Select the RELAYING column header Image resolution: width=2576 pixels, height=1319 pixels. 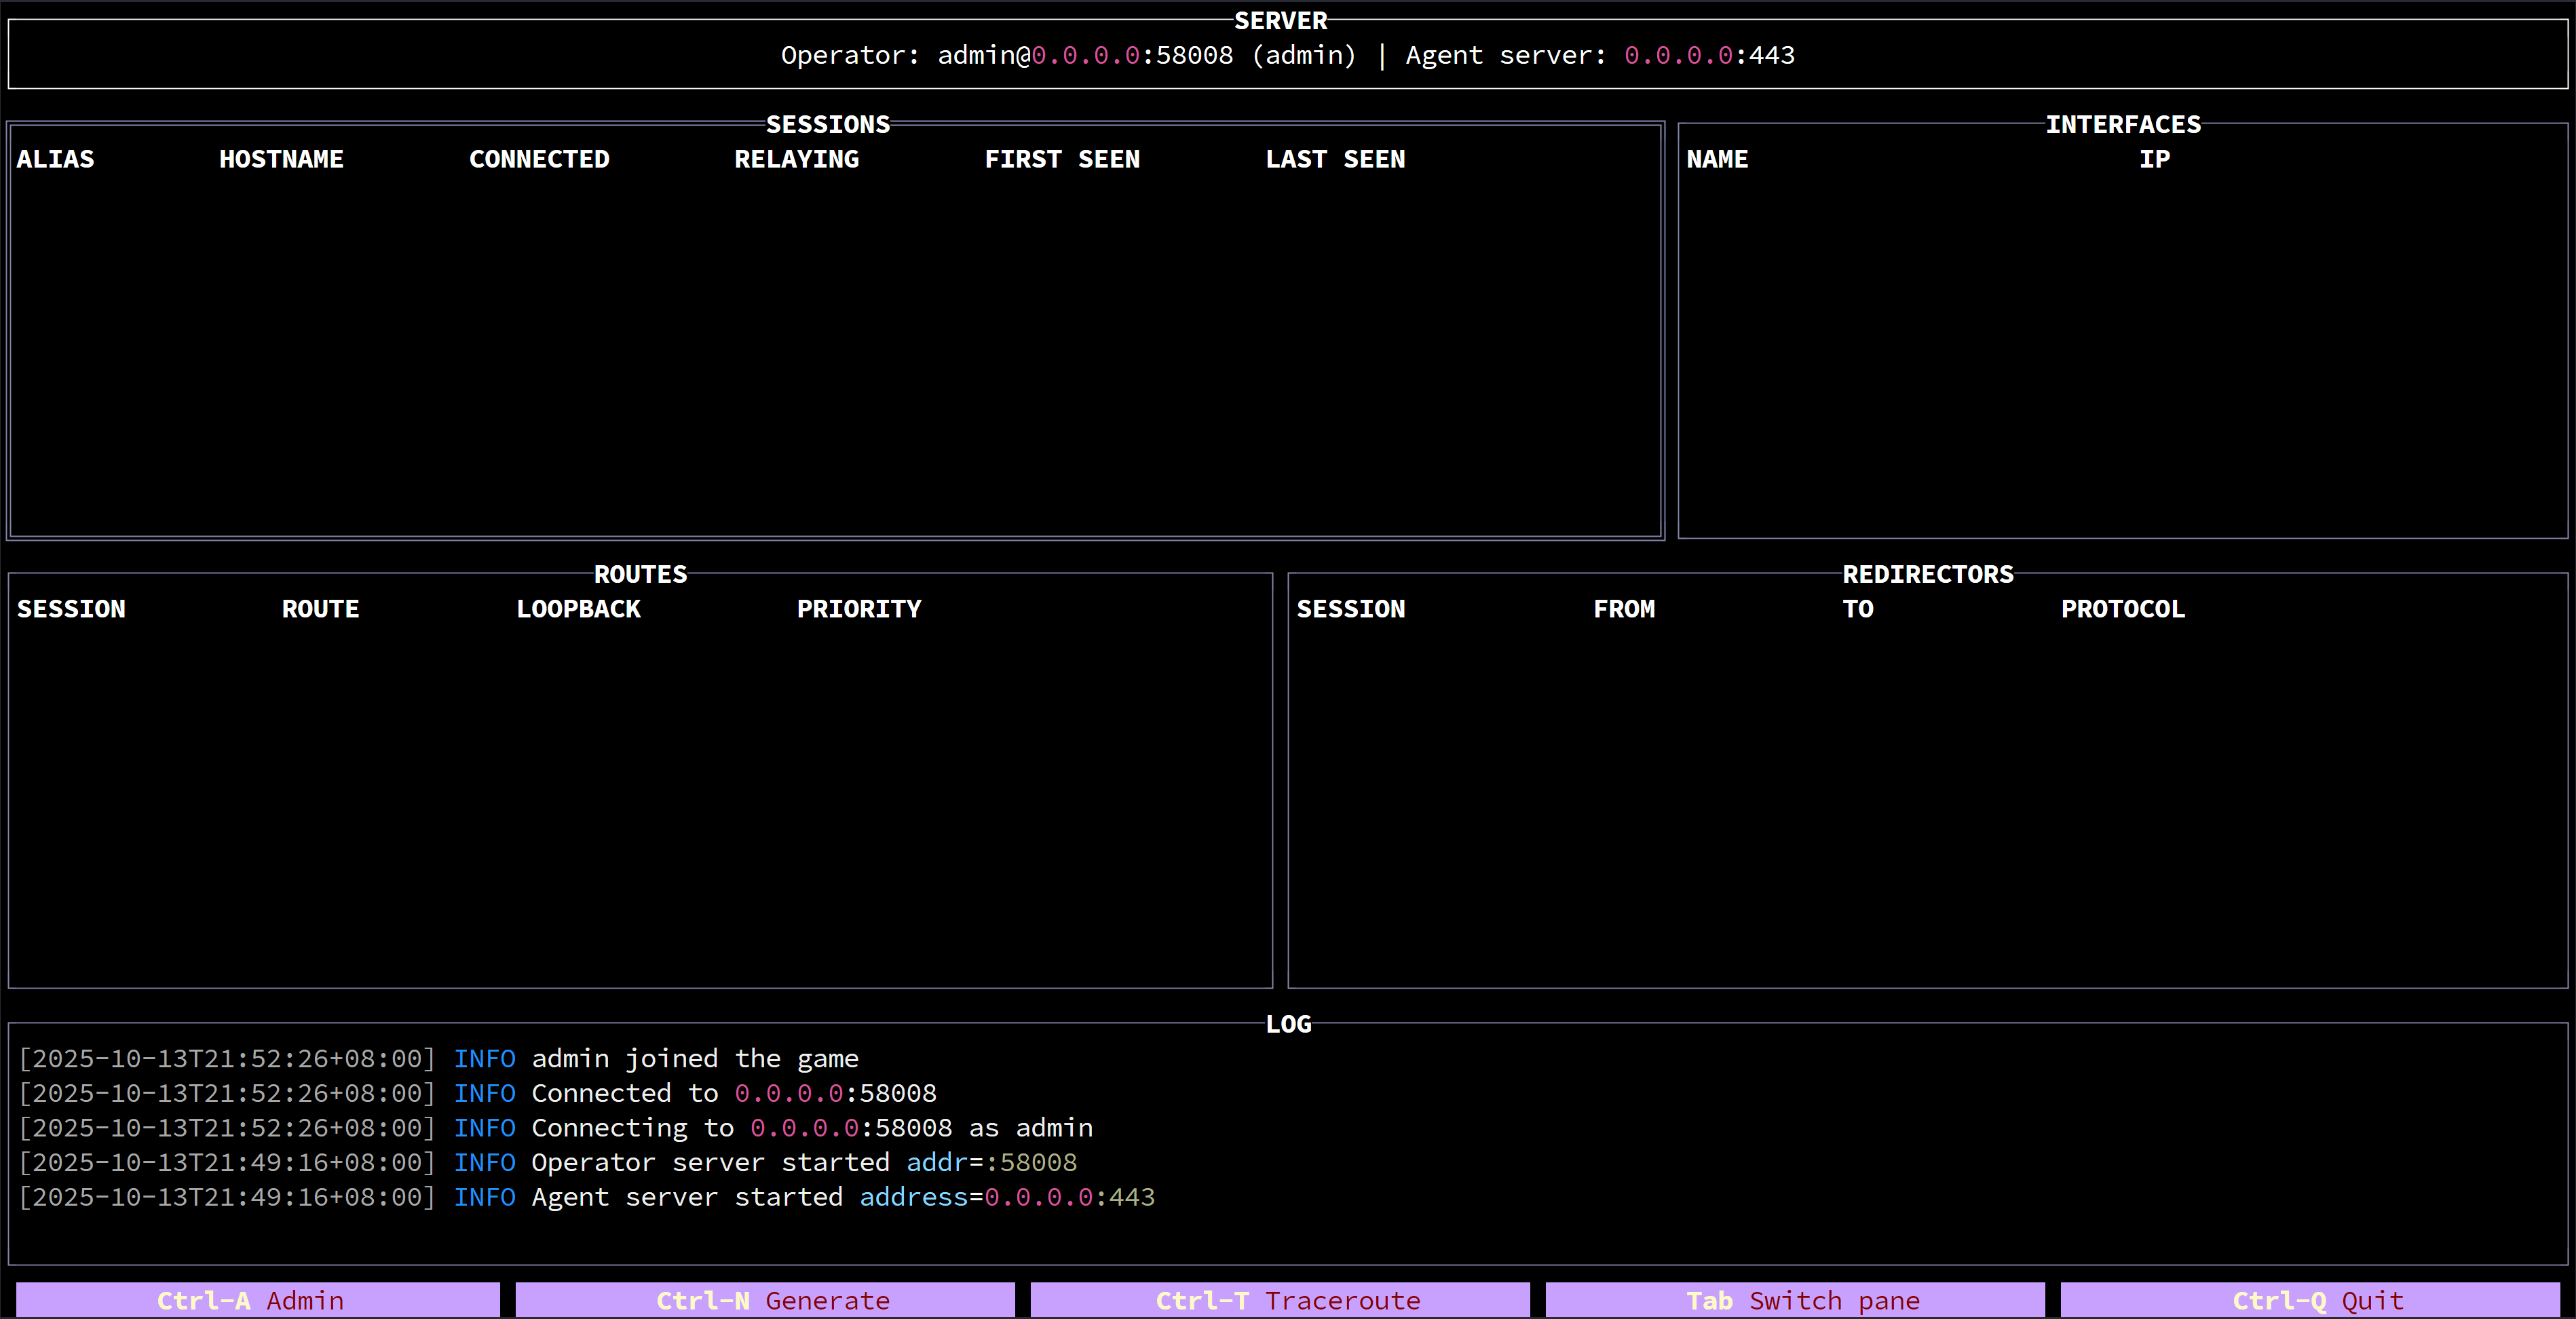(x=796, y=159)
